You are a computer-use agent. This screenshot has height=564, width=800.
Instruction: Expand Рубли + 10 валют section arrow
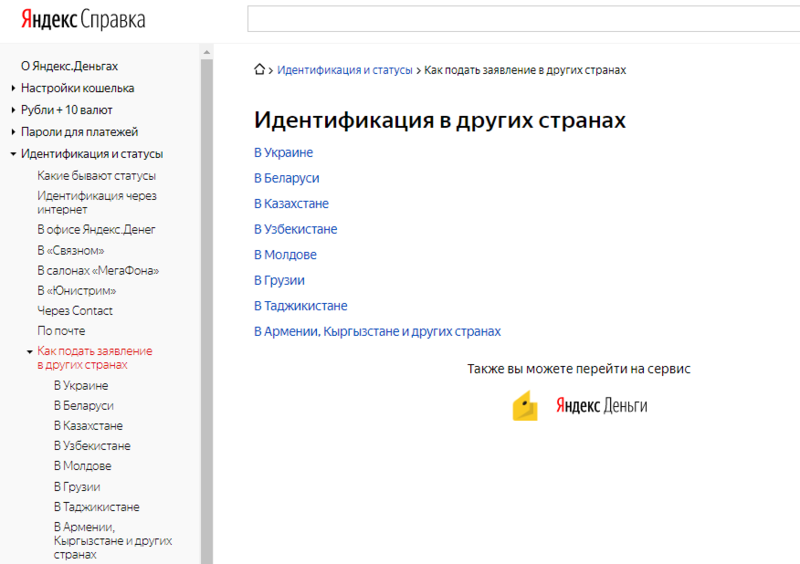pyautogui.click(x=13, y=110)
